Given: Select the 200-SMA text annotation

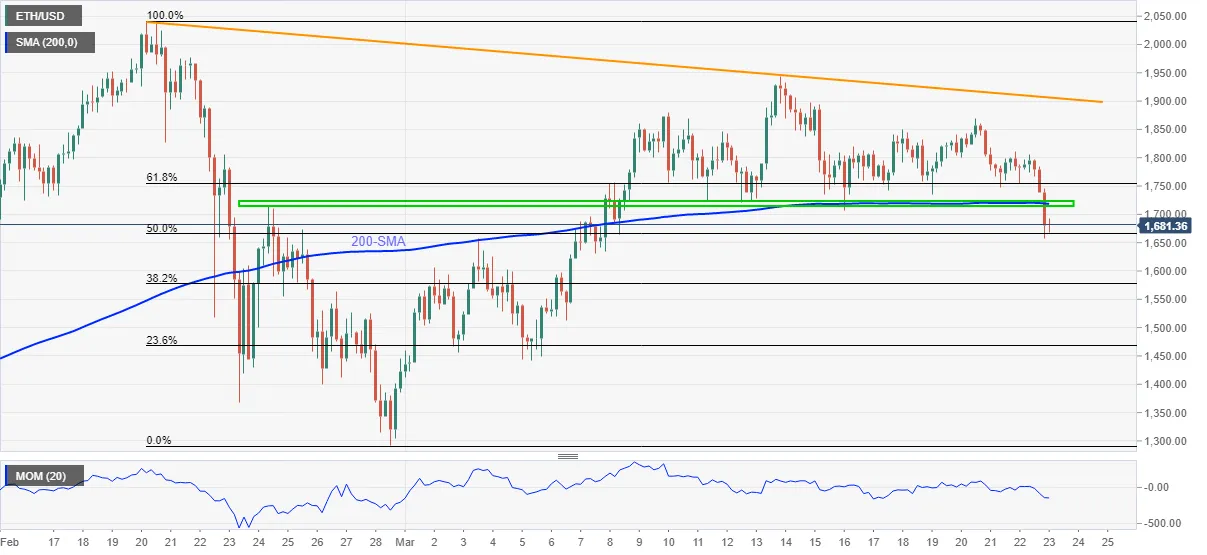Looking at the screenshot, I should coord(376,242).
